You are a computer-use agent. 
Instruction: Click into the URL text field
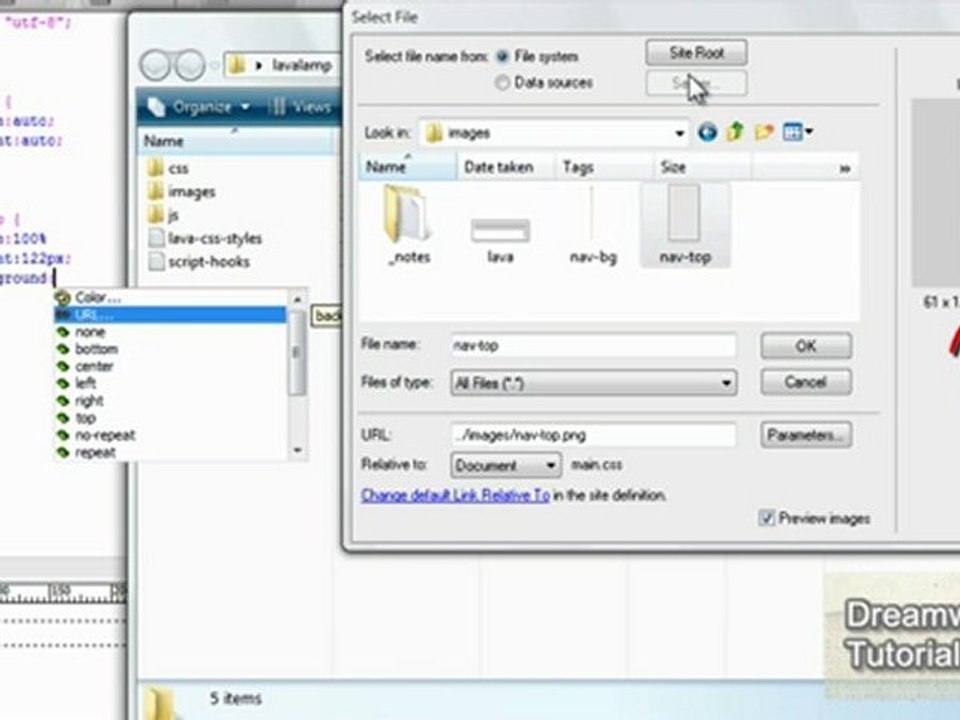(593, 435)
